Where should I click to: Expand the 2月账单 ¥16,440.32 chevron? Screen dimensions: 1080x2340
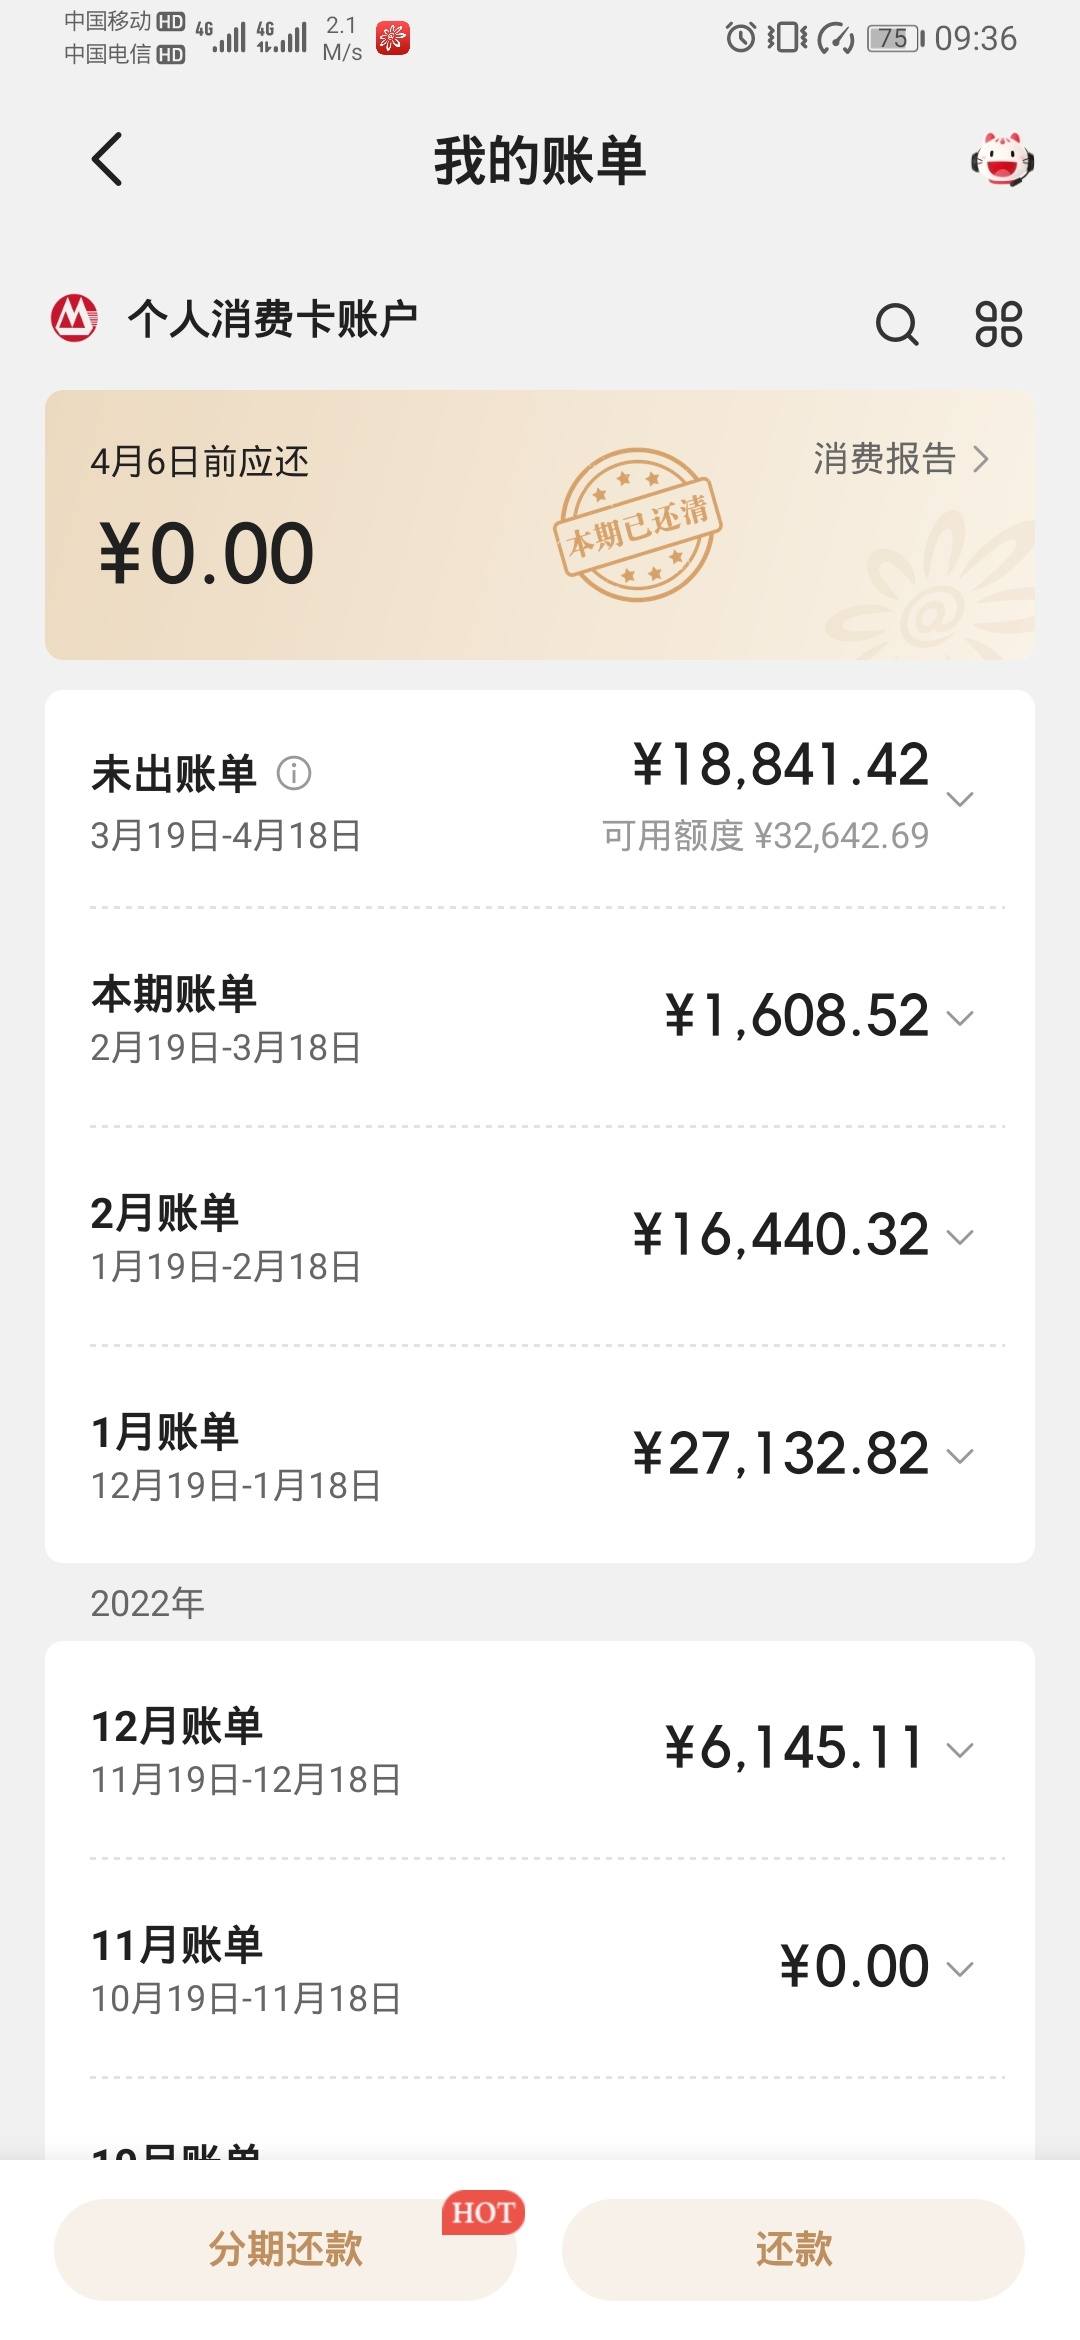click(x=960, y=1237)
